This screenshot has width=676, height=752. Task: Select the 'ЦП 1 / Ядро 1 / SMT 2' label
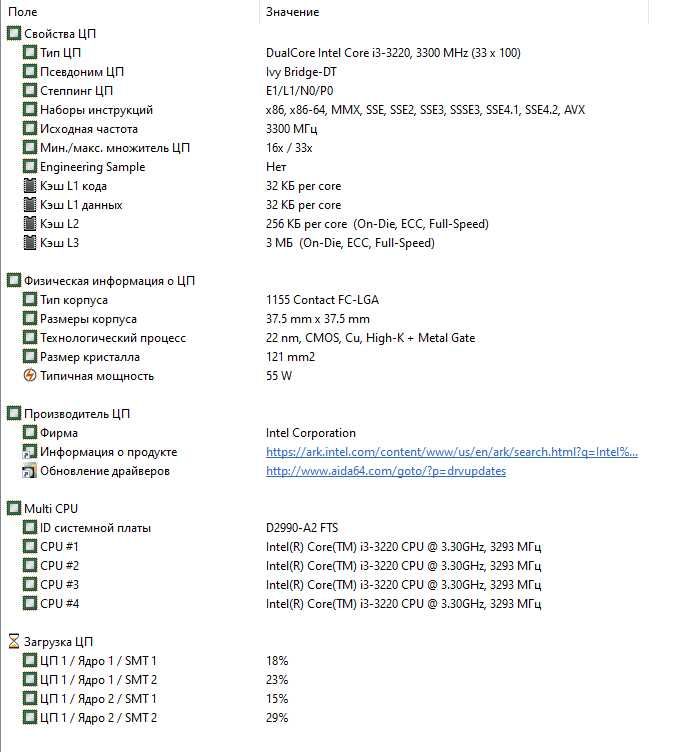click(98, 680)
